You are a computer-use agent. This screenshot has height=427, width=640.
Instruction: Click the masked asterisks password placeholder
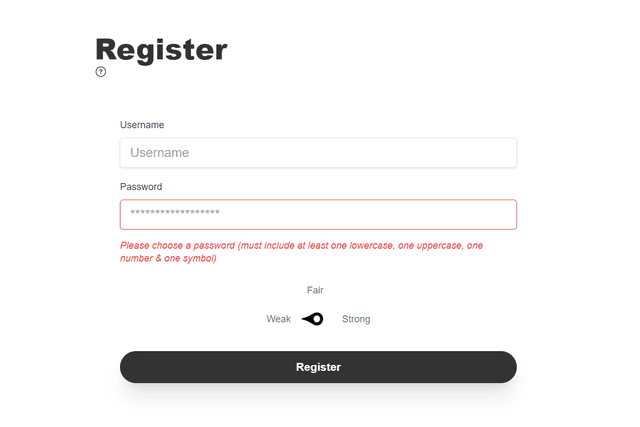tap(175, 214)
